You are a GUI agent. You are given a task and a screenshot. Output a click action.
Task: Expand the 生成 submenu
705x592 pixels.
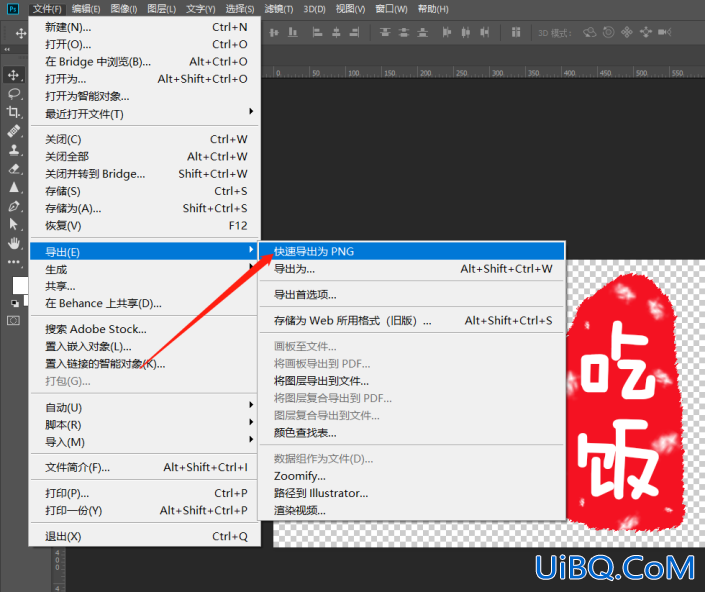[145, 269]
